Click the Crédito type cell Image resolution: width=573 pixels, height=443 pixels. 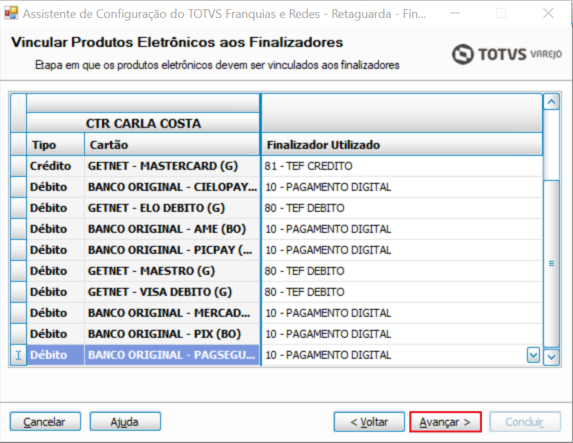click(x=55, y=166)
